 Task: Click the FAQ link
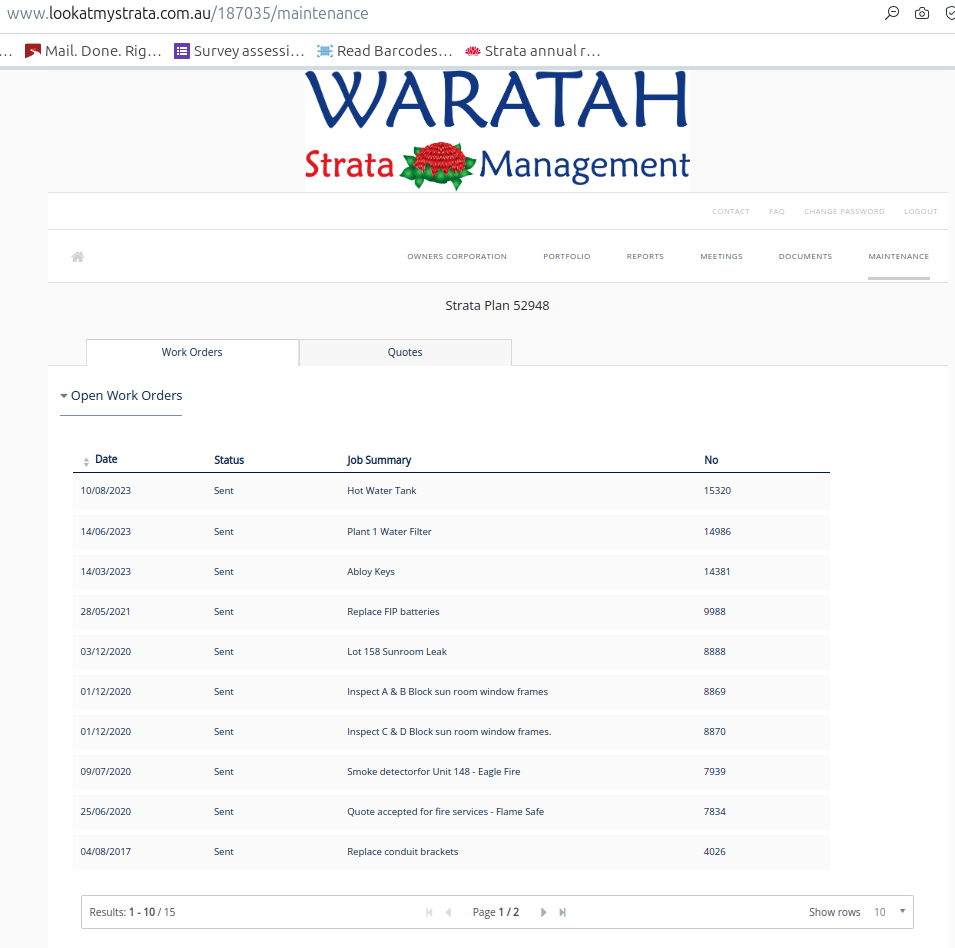click(x=777, y=211)
